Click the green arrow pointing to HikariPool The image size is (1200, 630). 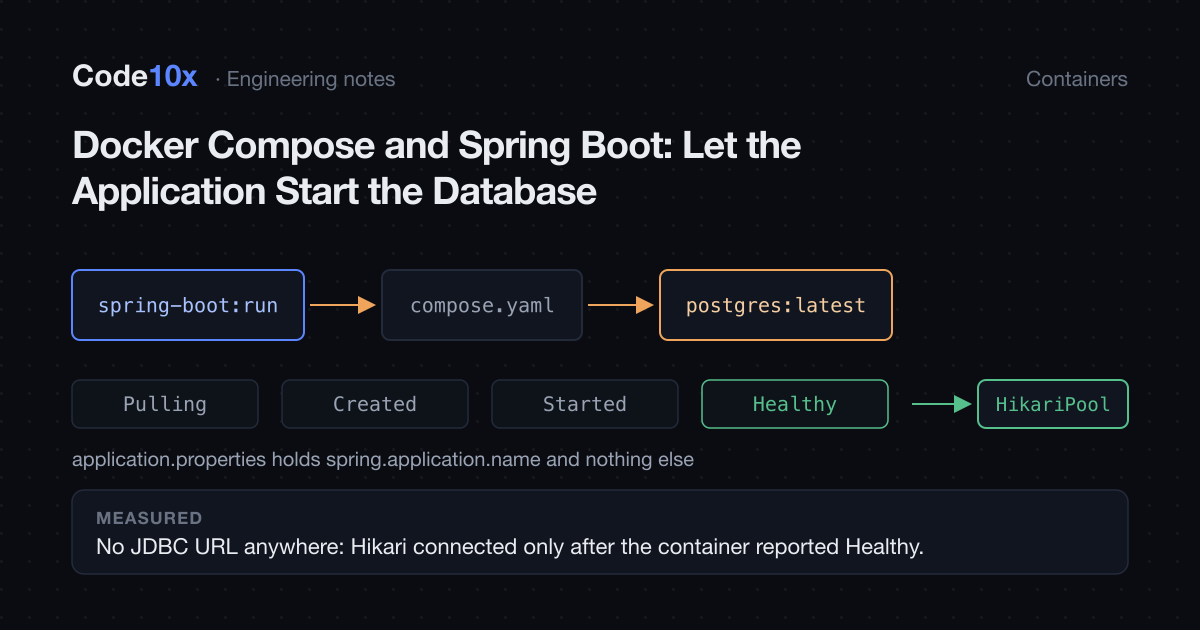pos(942,404)
